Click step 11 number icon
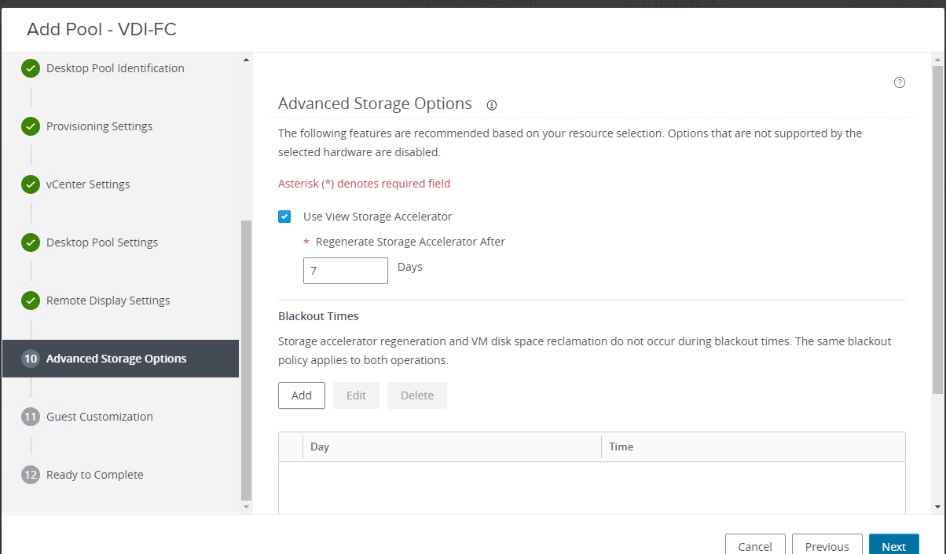This screenshot has height=554, width=946. pos(30,417)
